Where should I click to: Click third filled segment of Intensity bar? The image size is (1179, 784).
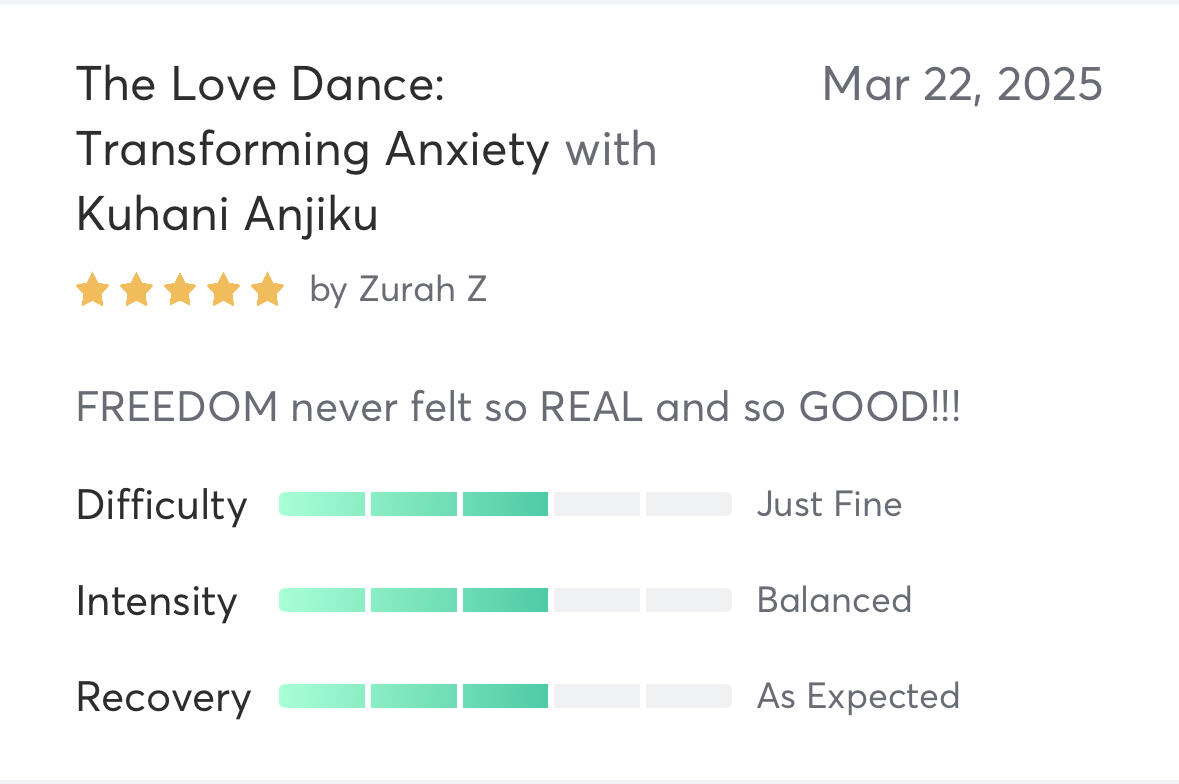[505, 600]
